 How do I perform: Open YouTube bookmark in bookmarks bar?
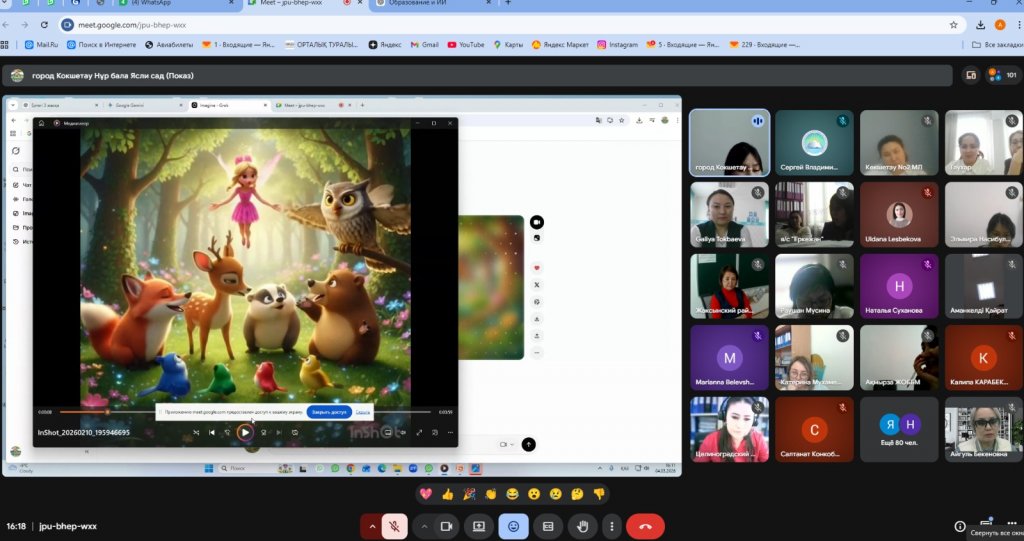pyautogui.click(x=466, y=45)
